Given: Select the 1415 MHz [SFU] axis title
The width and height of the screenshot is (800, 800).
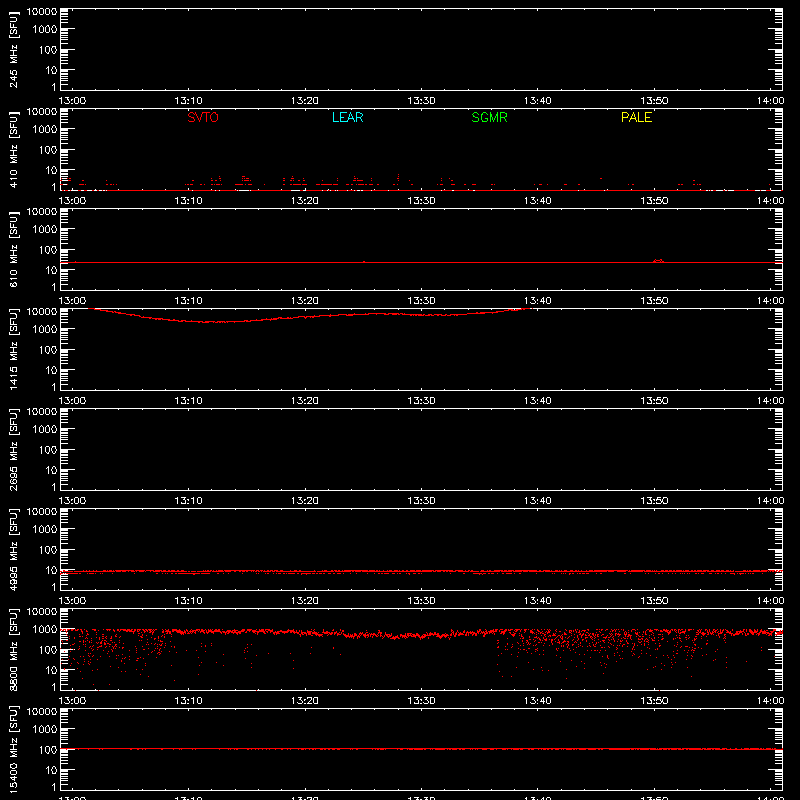Looking at the screenshot, I should [13, 349].
